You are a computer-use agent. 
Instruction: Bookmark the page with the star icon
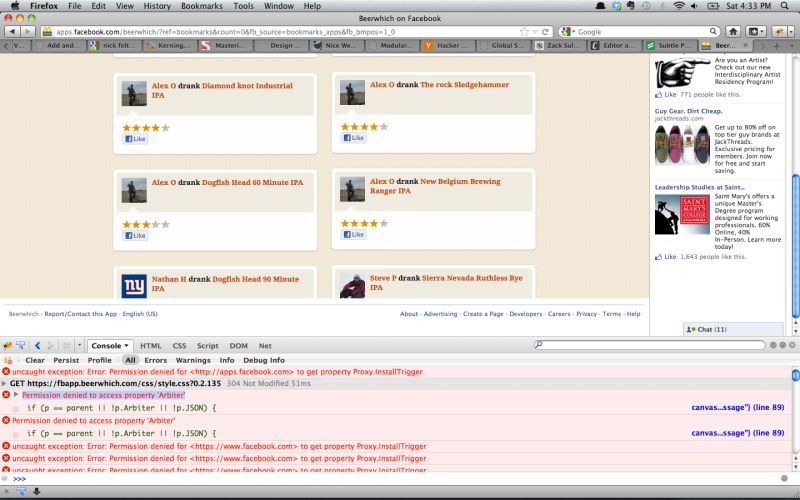524,32
